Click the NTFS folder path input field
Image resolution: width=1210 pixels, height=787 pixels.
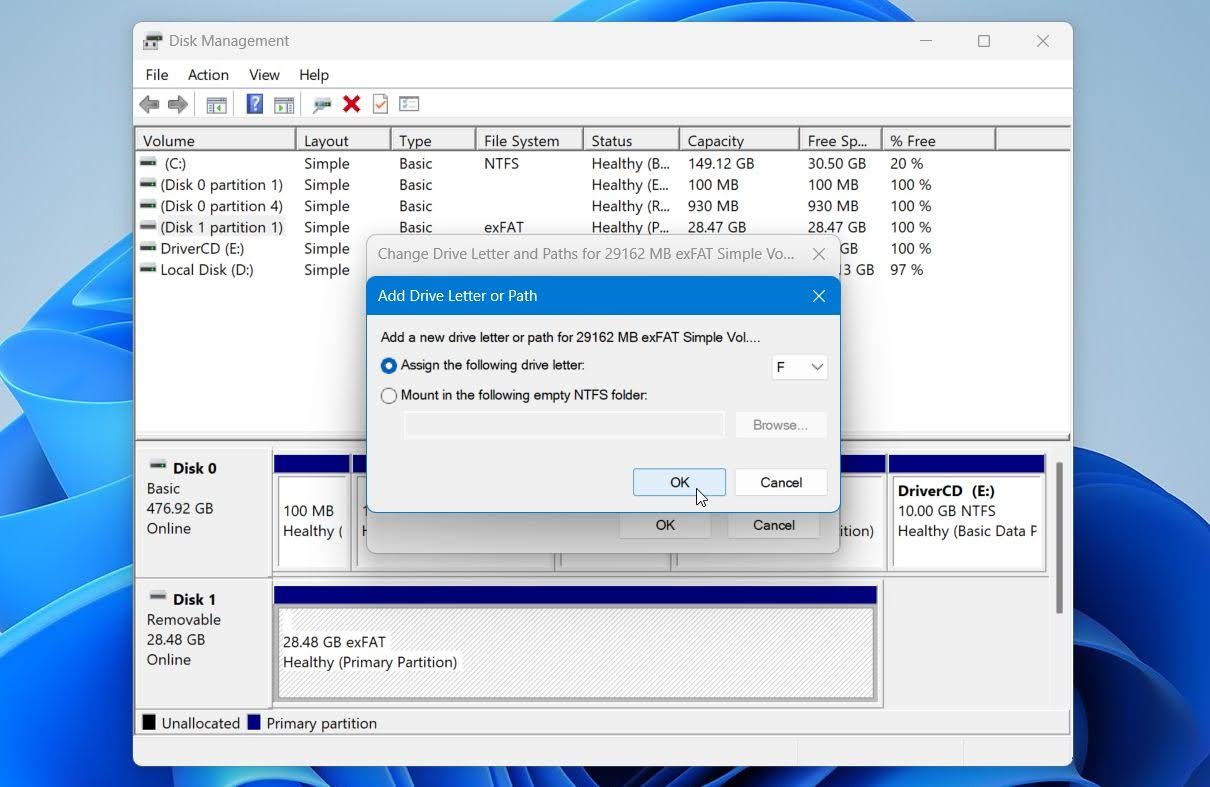pyautogui.click(x=564, y=425)
